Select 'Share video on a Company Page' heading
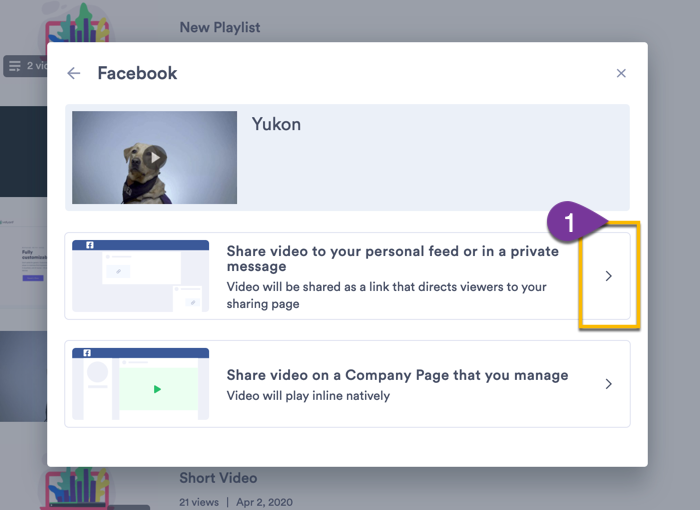 coord(397,375)
